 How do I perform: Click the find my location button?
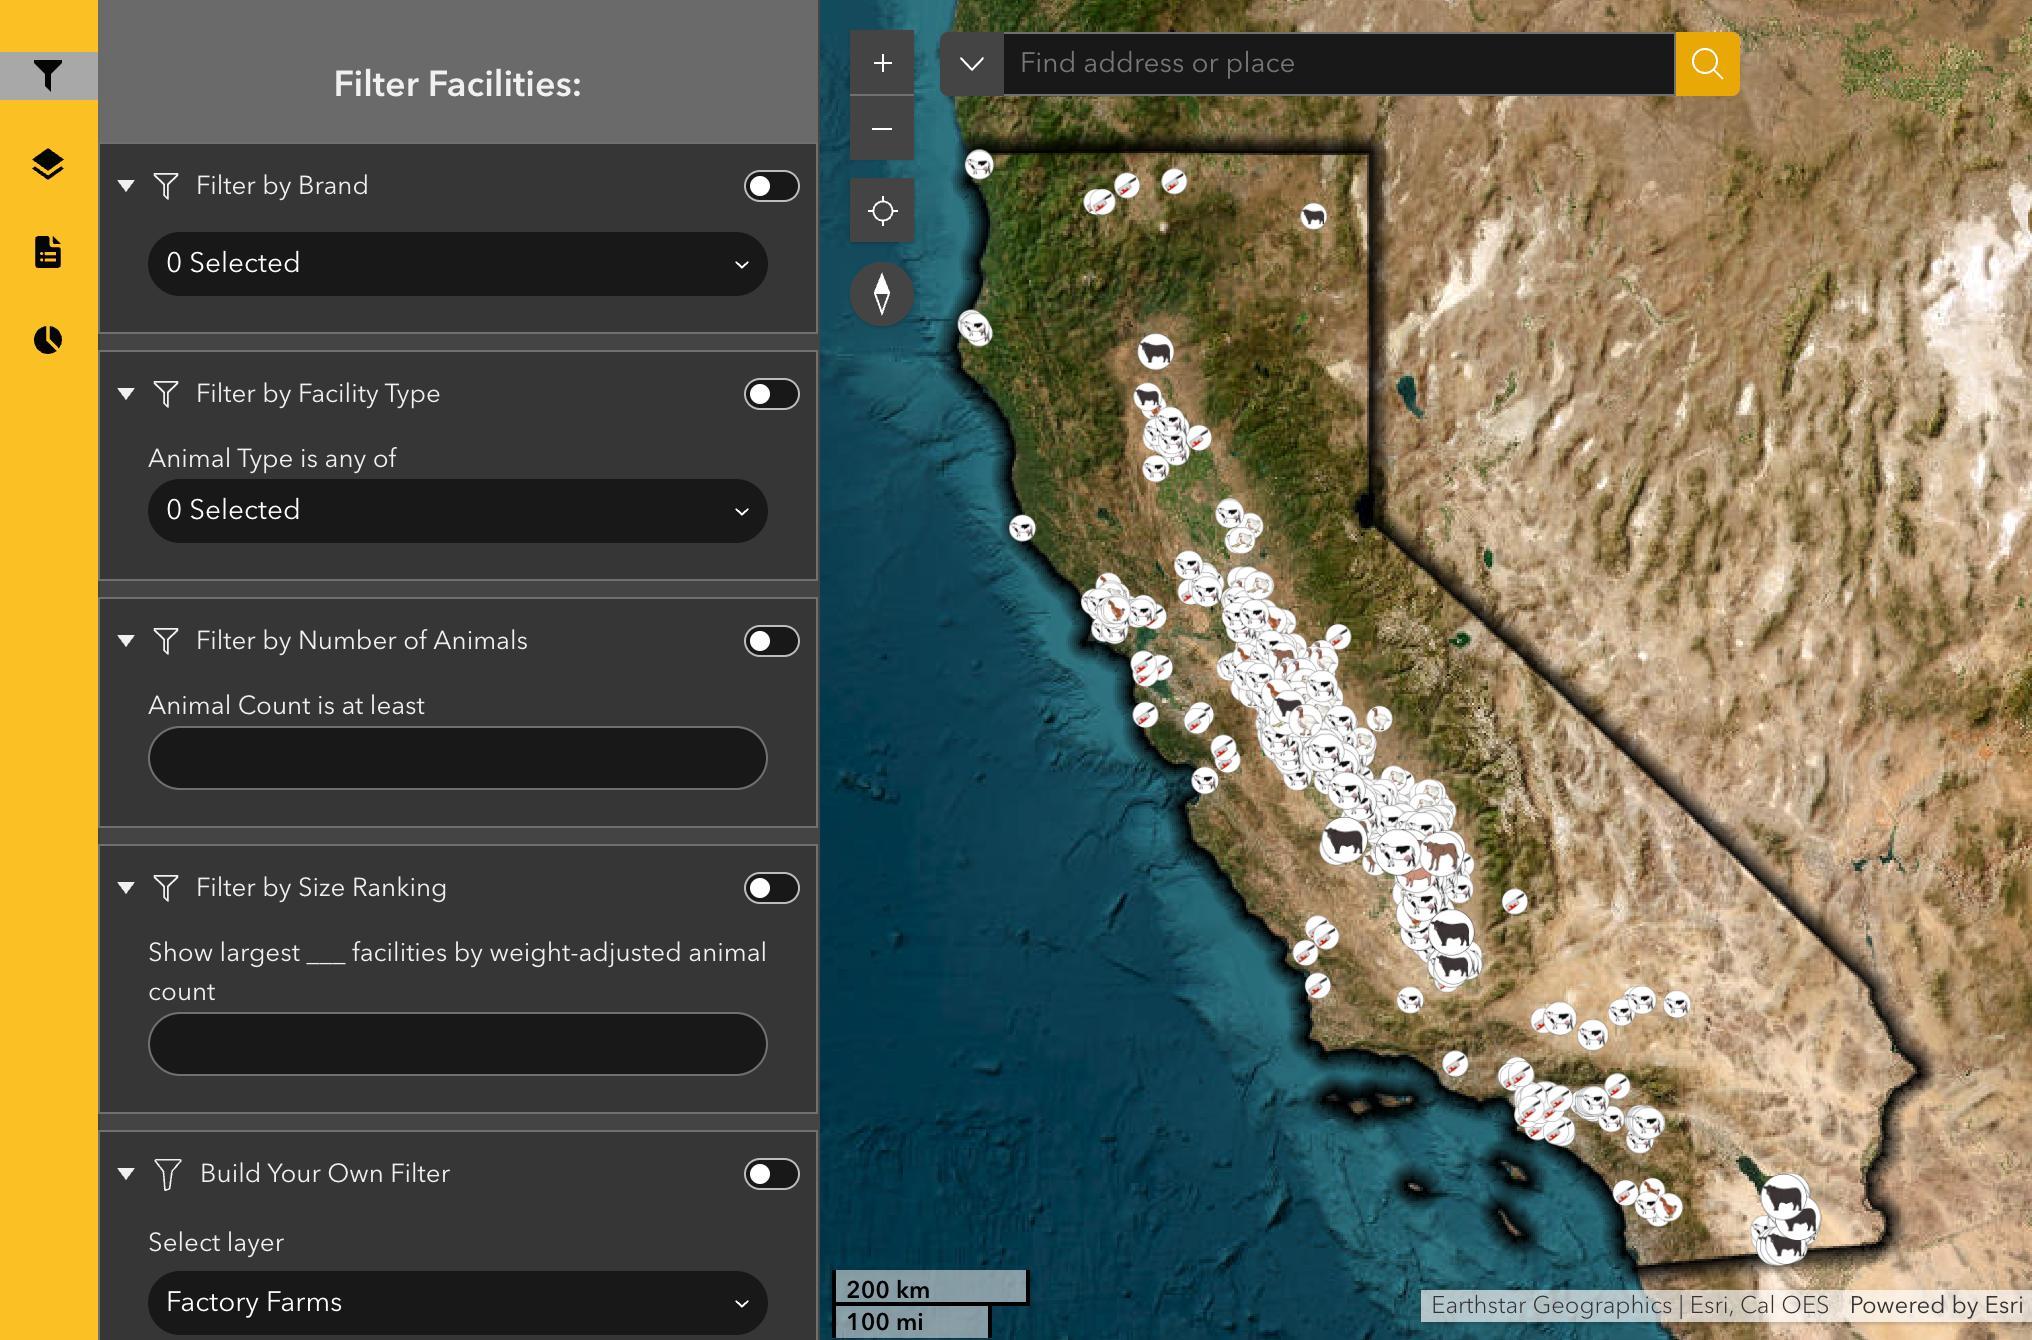point(882,211)
